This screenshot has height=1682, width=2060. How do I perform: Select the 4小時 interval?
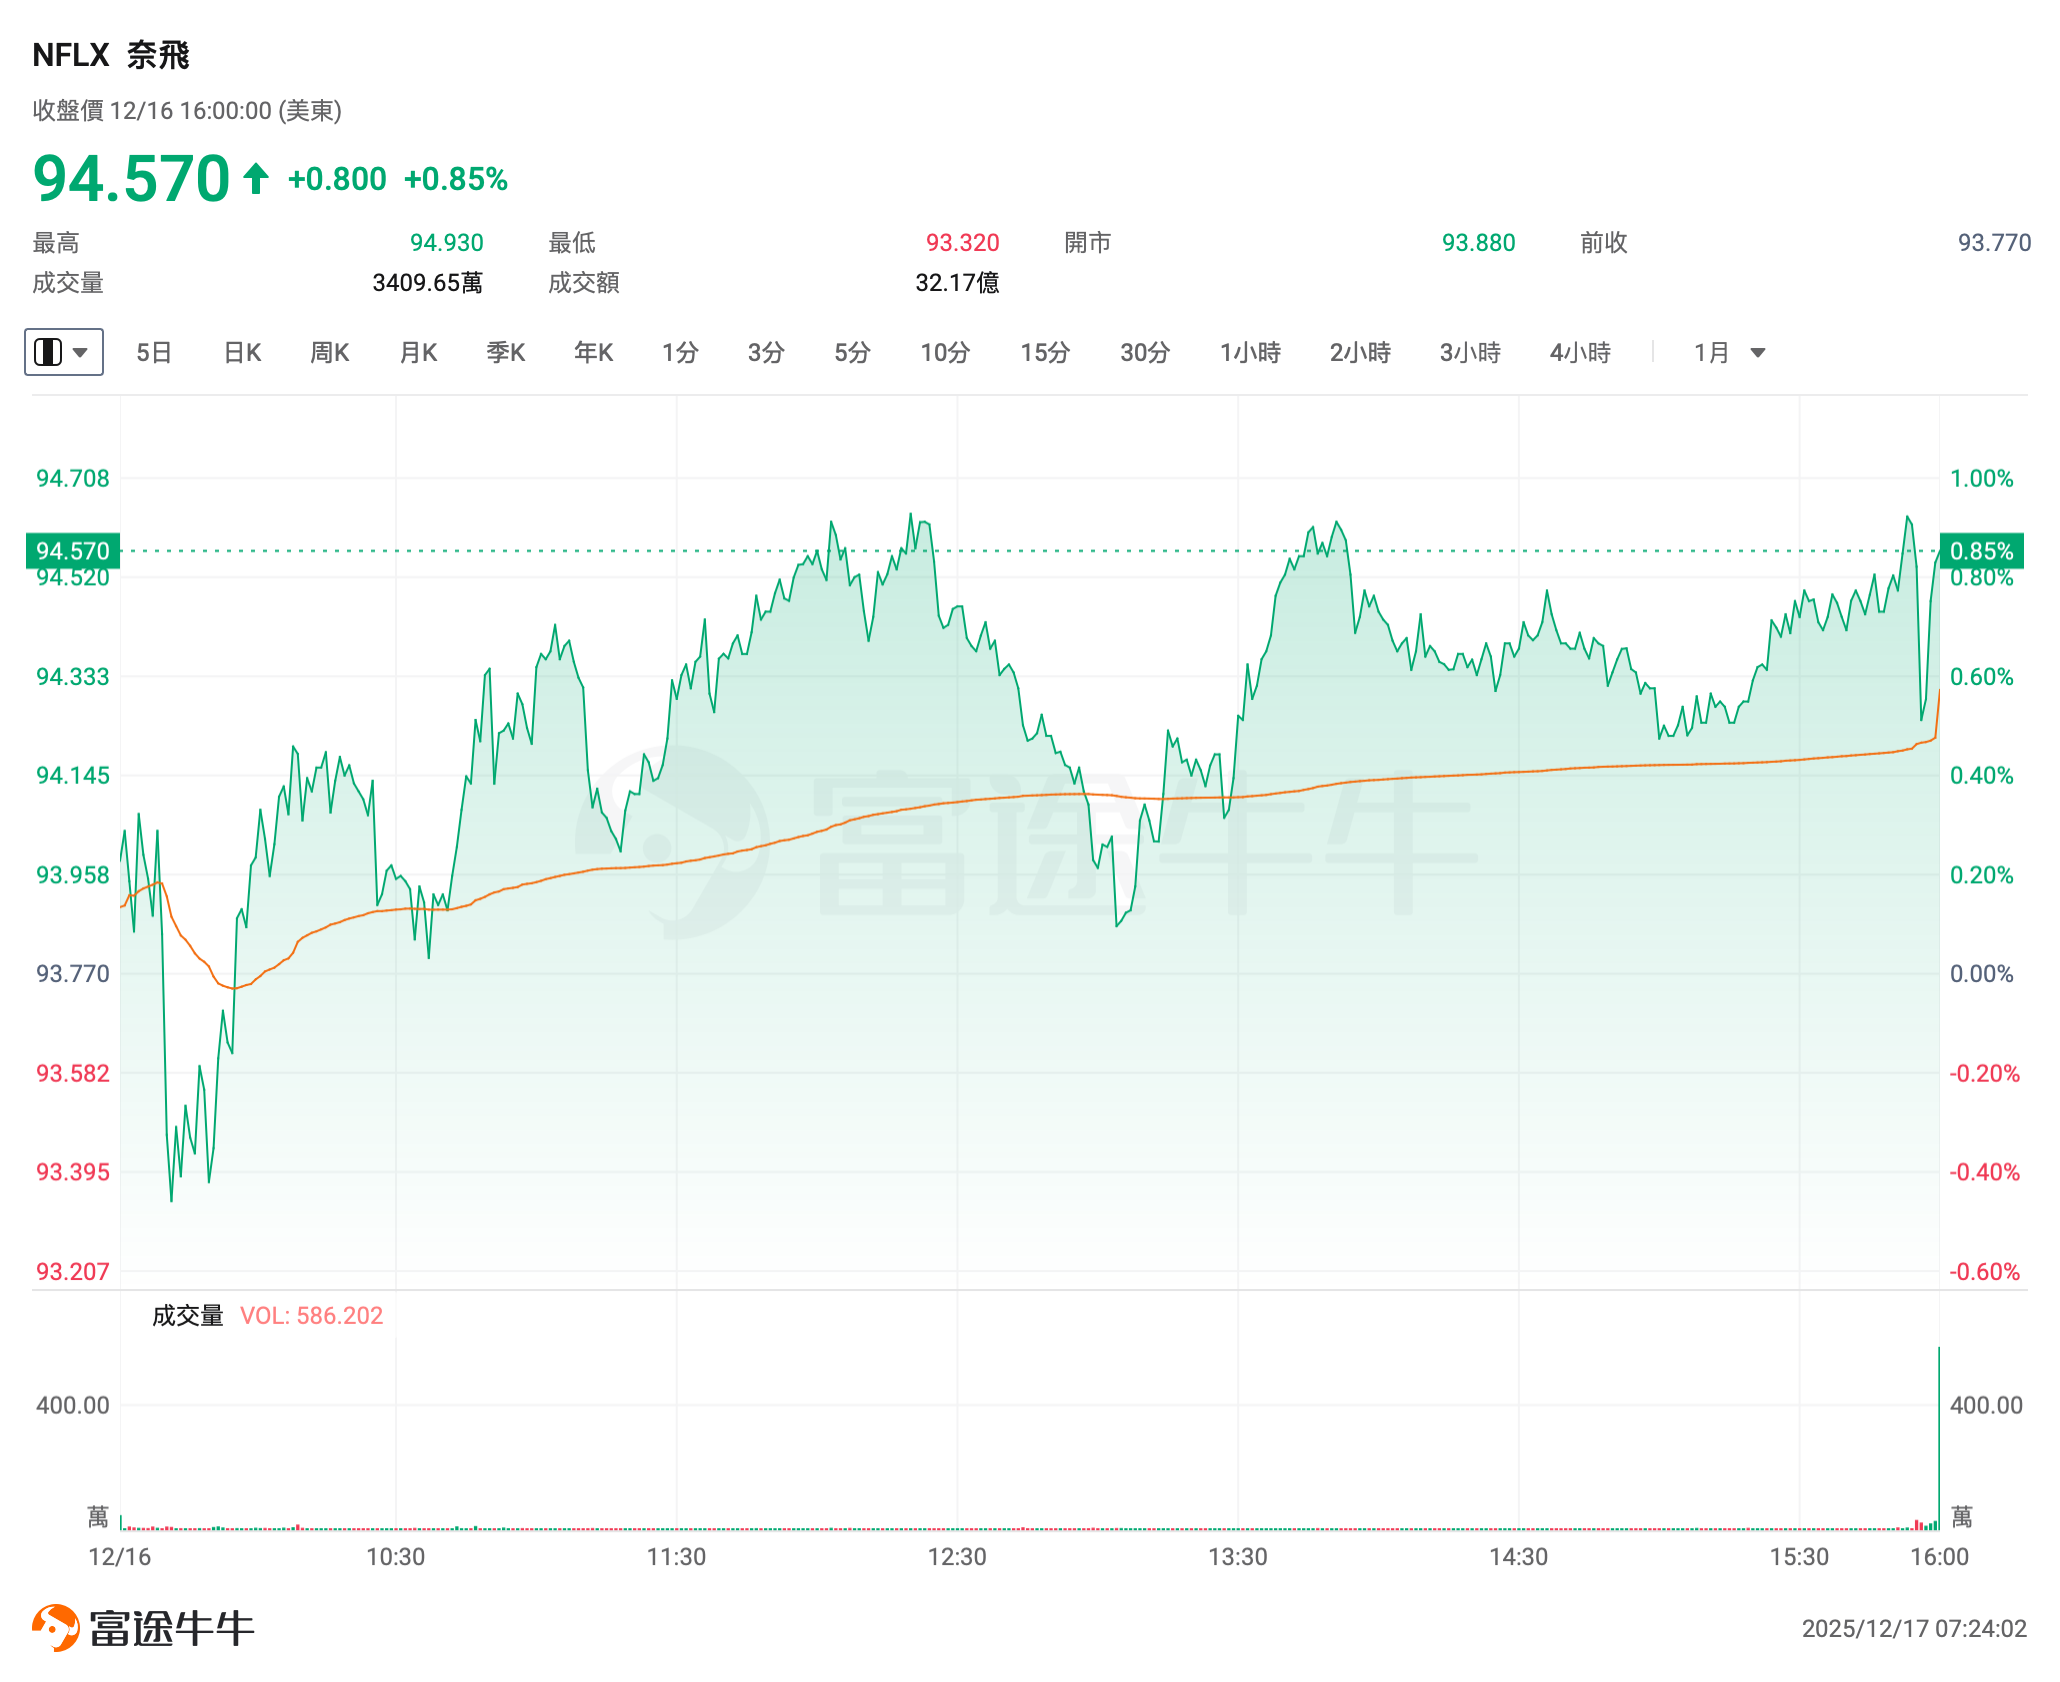click(x=1580, y=353)
